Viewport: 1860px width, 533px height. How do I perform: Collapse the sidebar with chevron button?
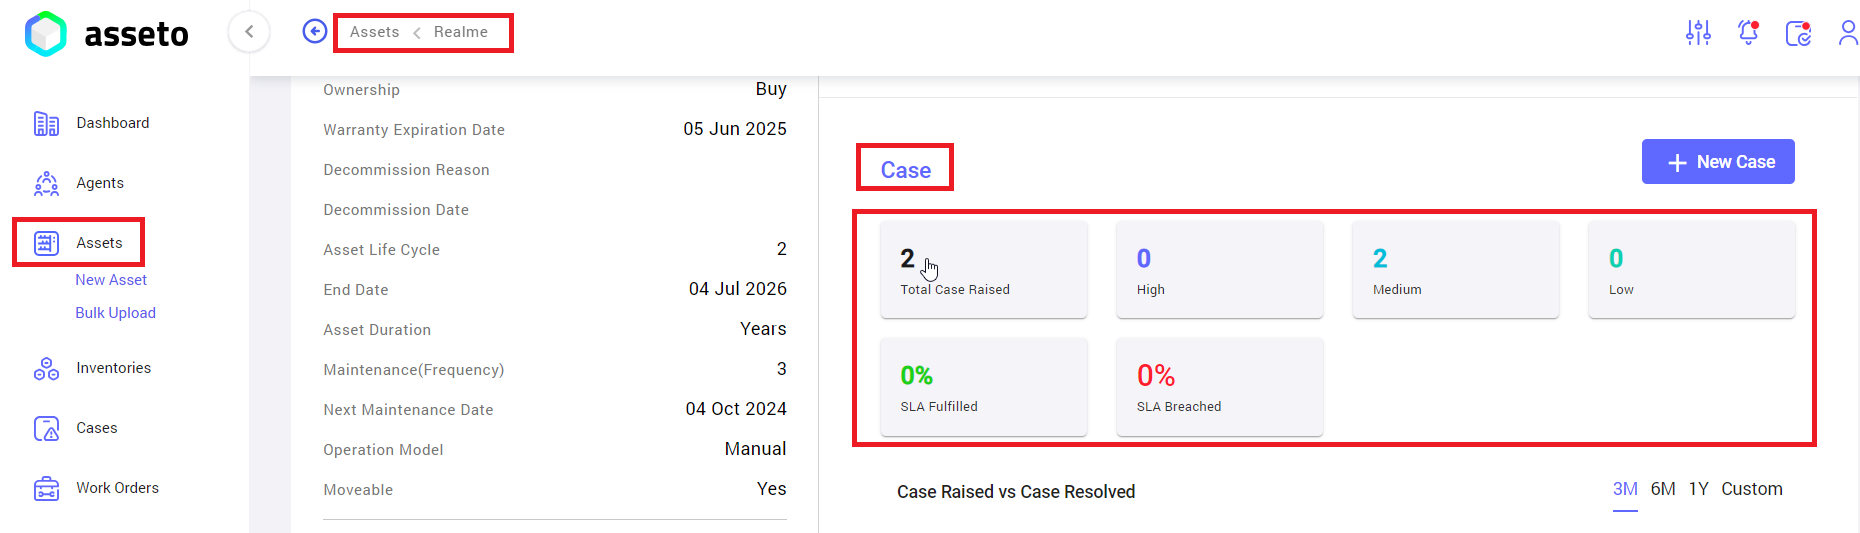pos(249,32)
